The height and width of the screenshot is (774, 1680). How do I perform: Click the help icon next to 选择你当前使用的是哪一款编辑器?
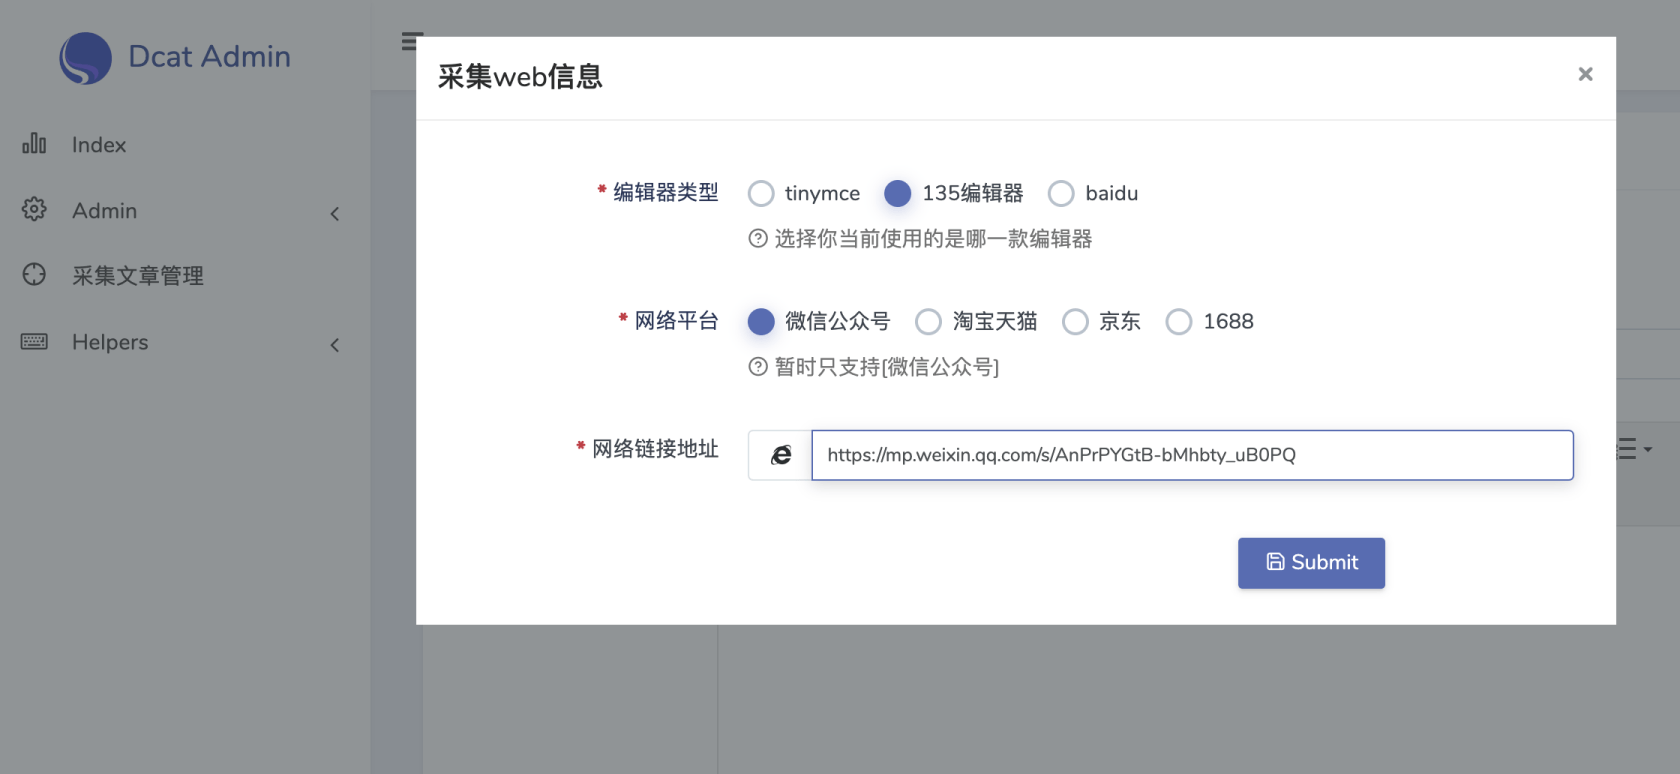(758, 238)
